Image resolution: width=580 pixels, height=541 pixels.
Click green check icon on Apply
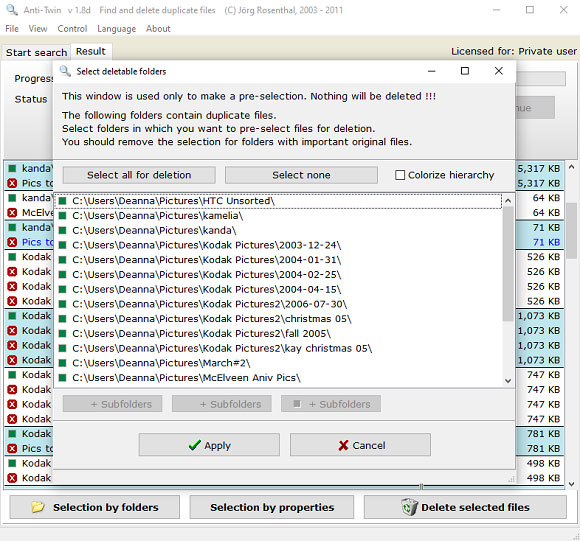tap(195, 445)
